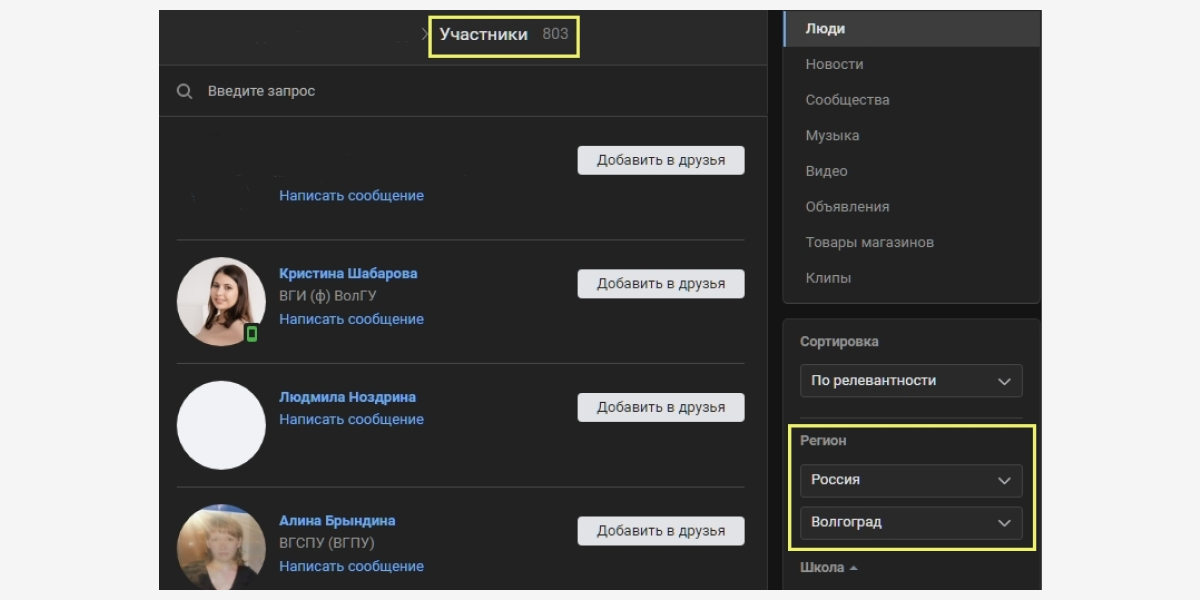This screenshot has width=1200, height=600.
Task: Open Алина Брындина's avatar
Action: click(x=221, y=546)
